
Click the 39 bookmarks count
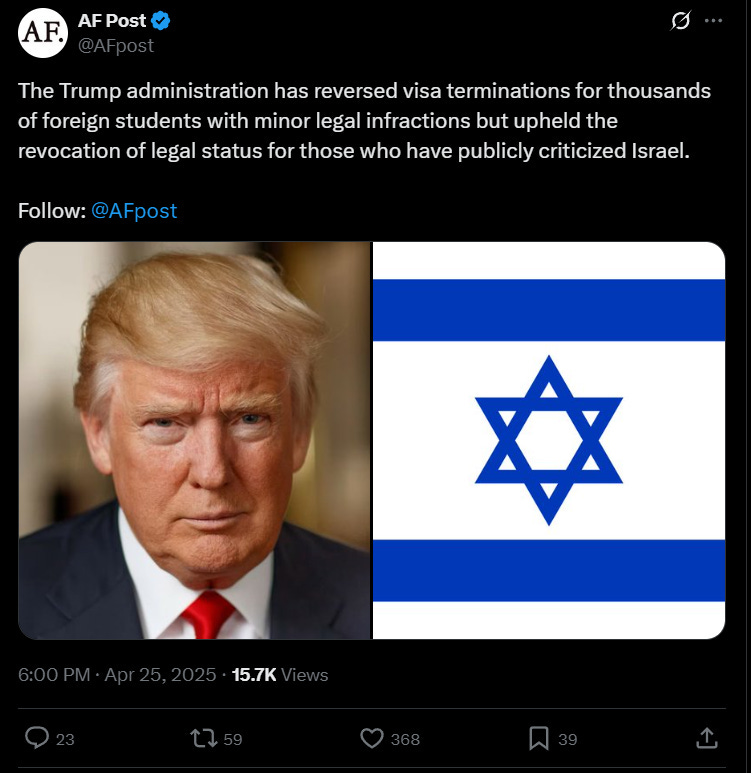(568, 739)
